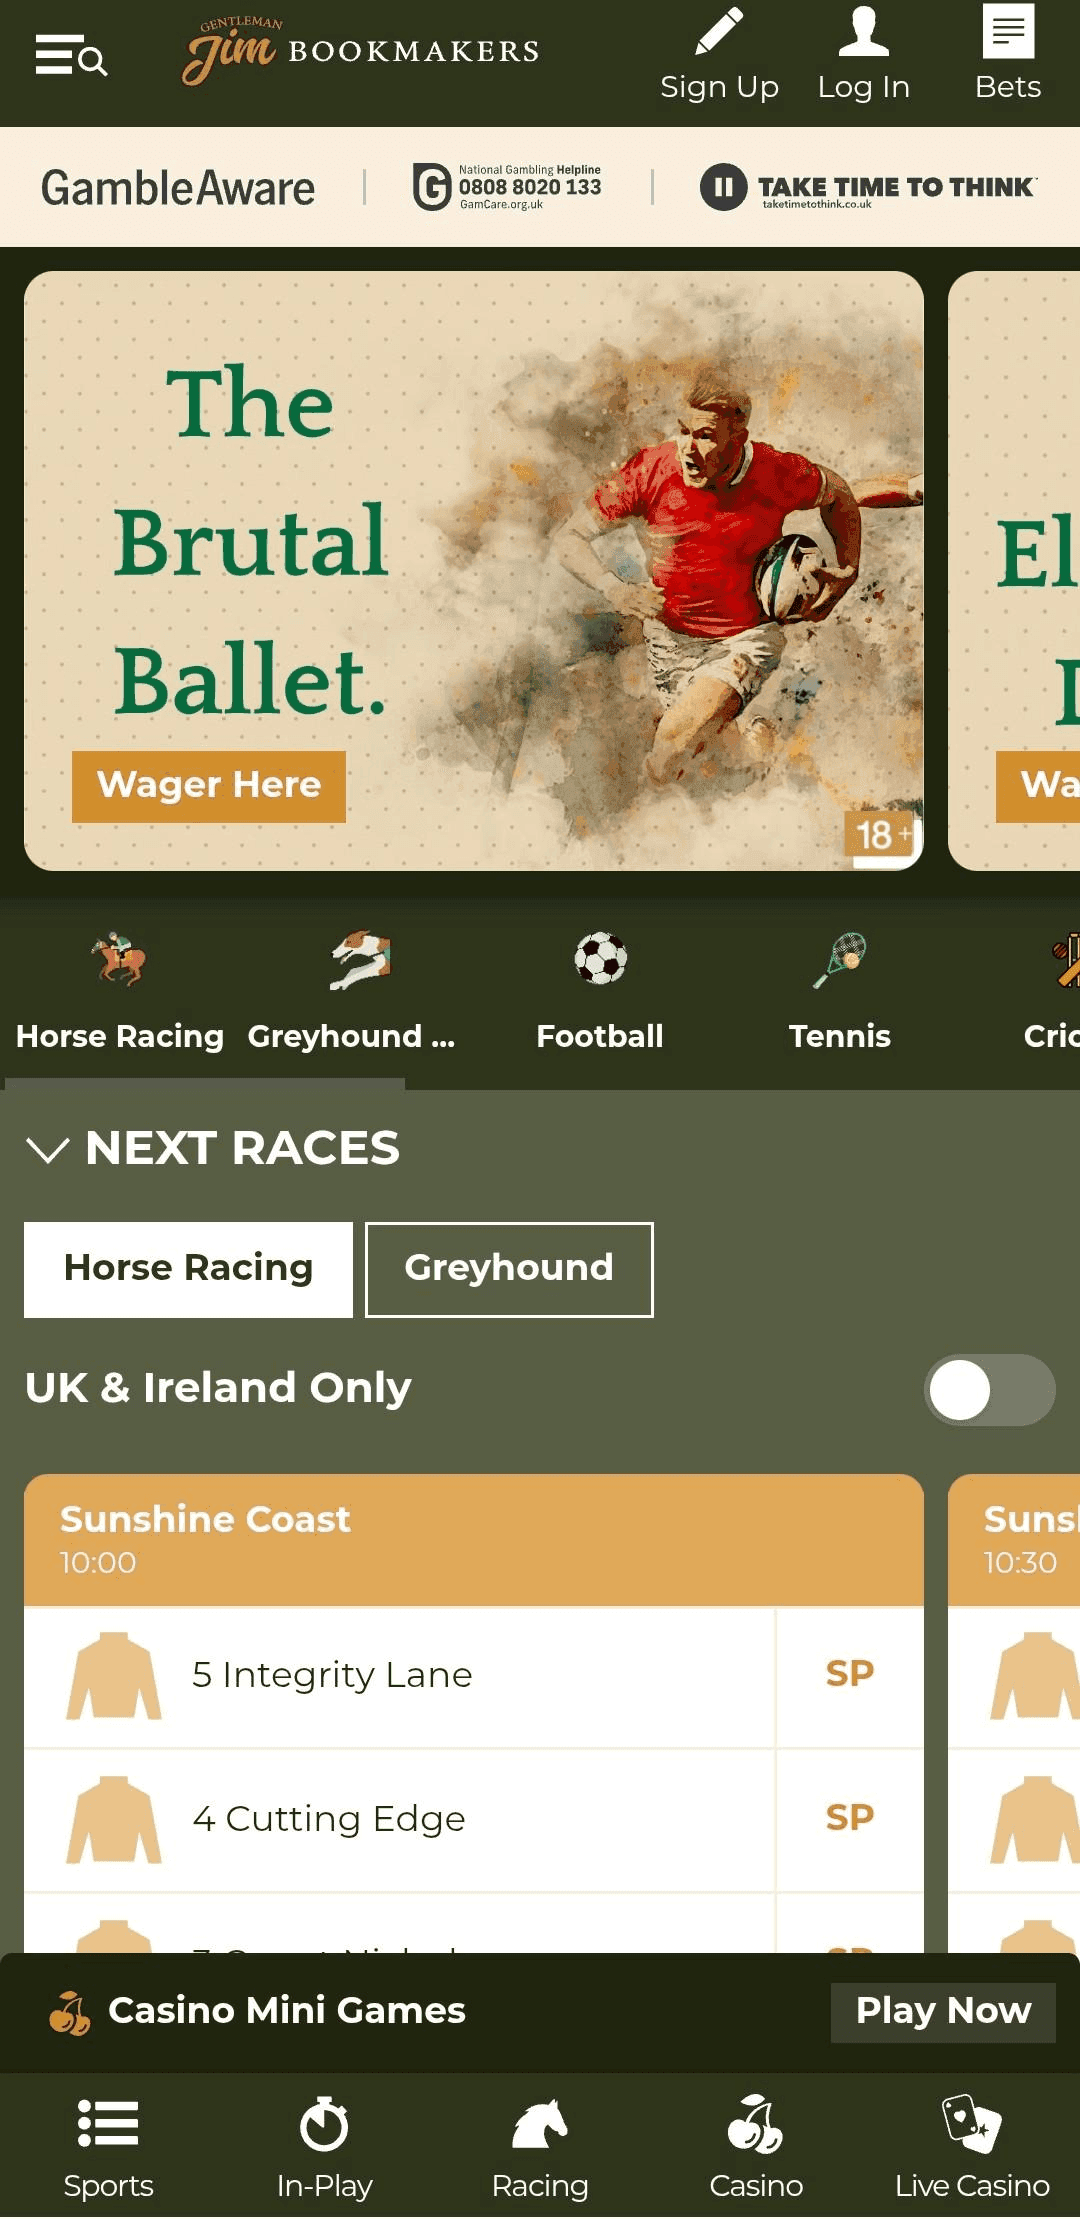Open the Bets slip icon
1080x2219 pixels.
[x=1008, y=31]
